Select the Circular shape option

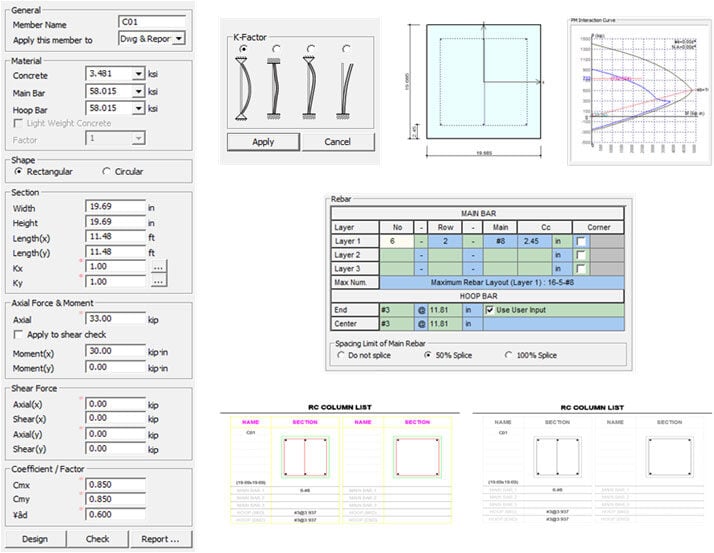[108, 171]
